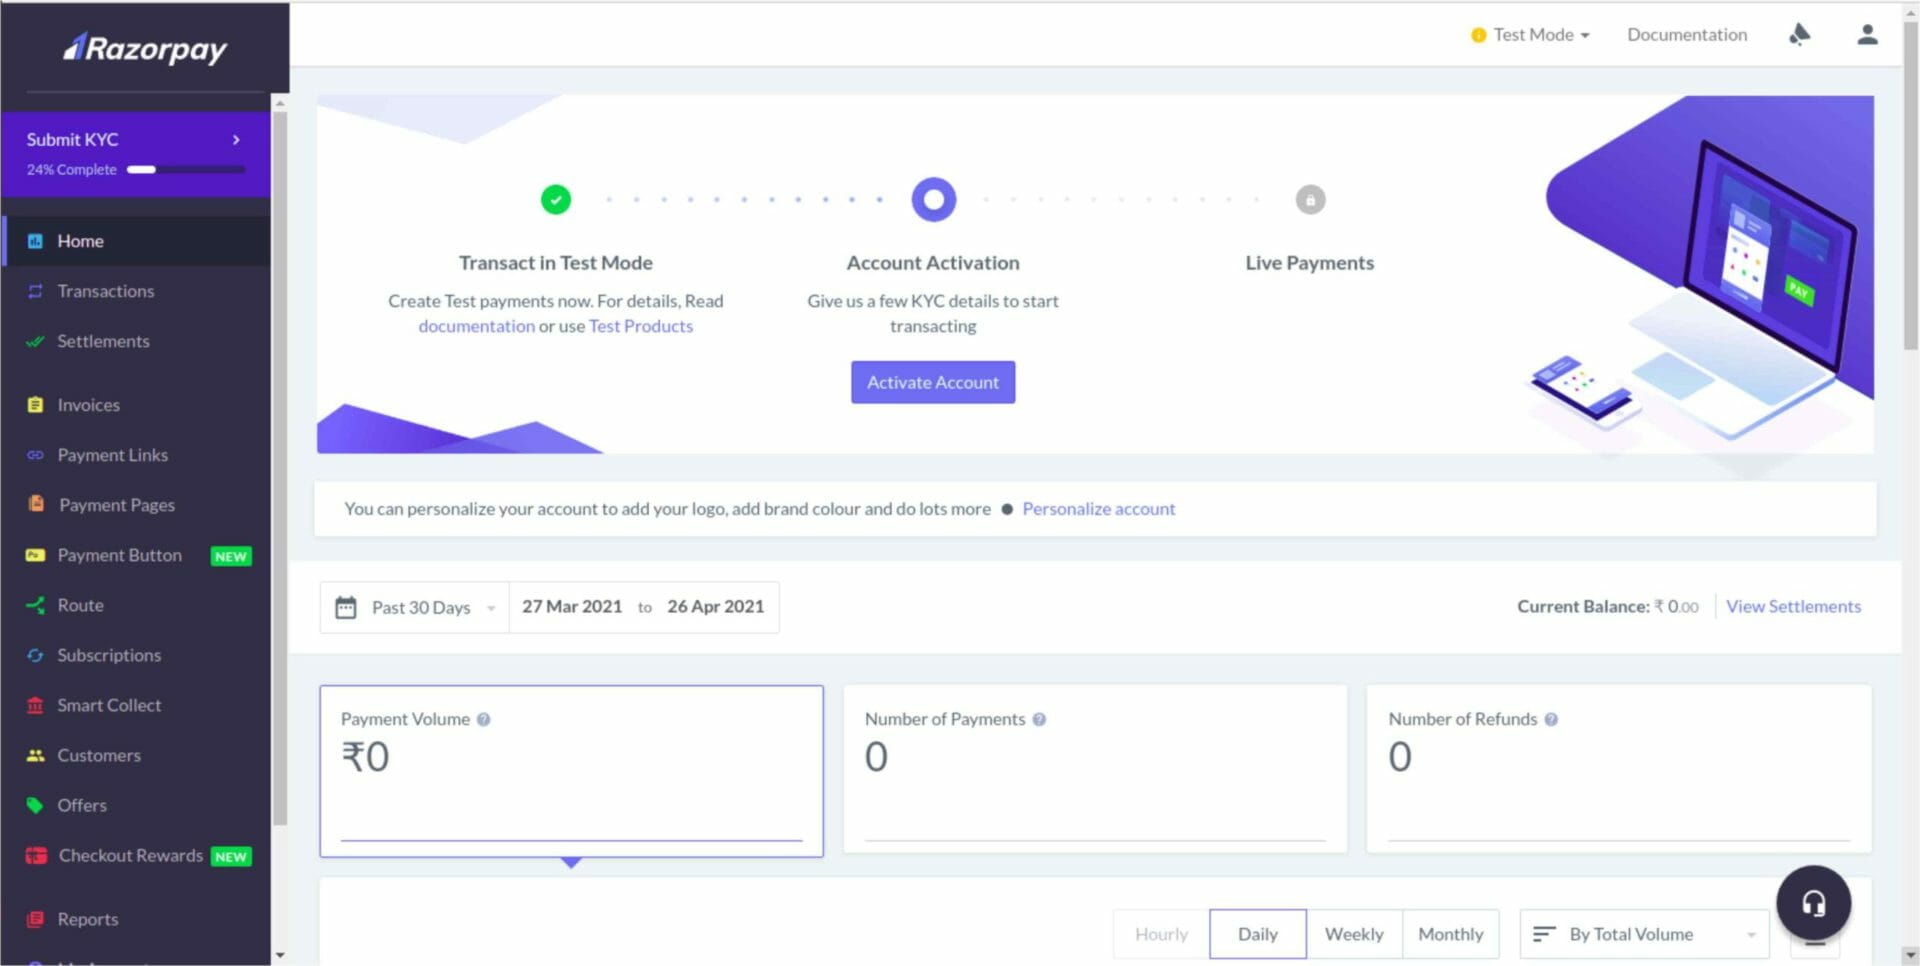
Task: Click the calendar icon in date filter
Action: 345,607
